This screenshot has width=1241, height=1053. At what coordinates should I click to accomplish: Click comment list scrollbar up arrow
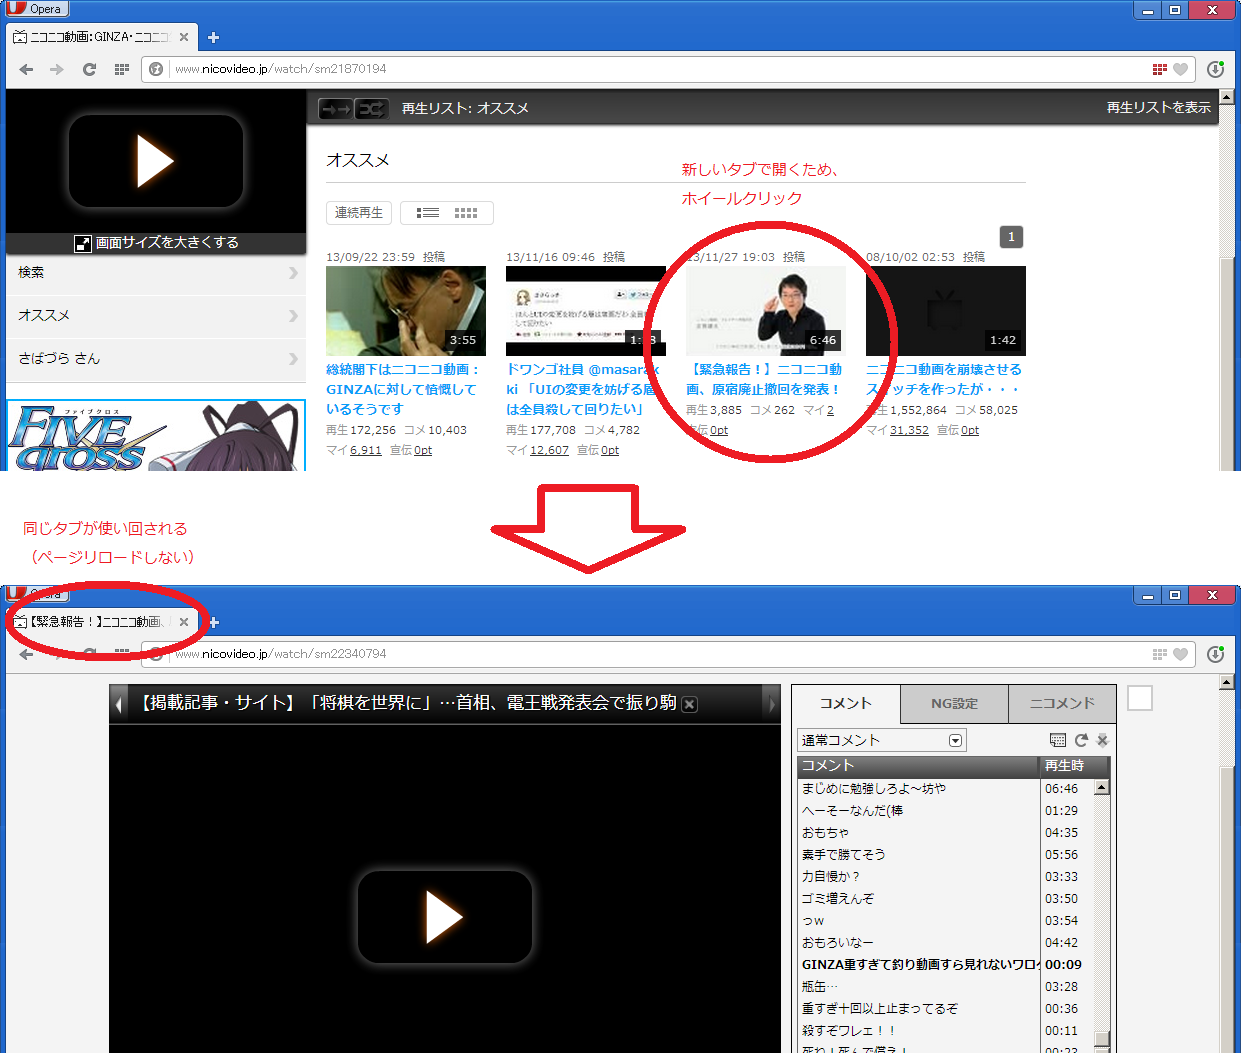pos(1102,787)
